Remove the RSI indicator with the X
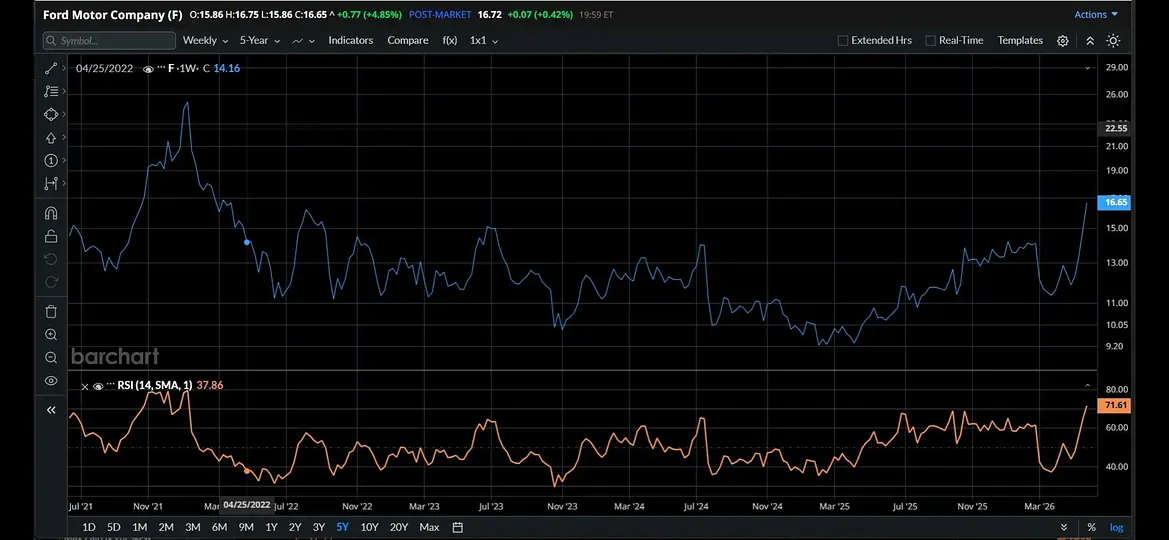The width and height of the screenshot is (1169, 540). tap(84, 386)
